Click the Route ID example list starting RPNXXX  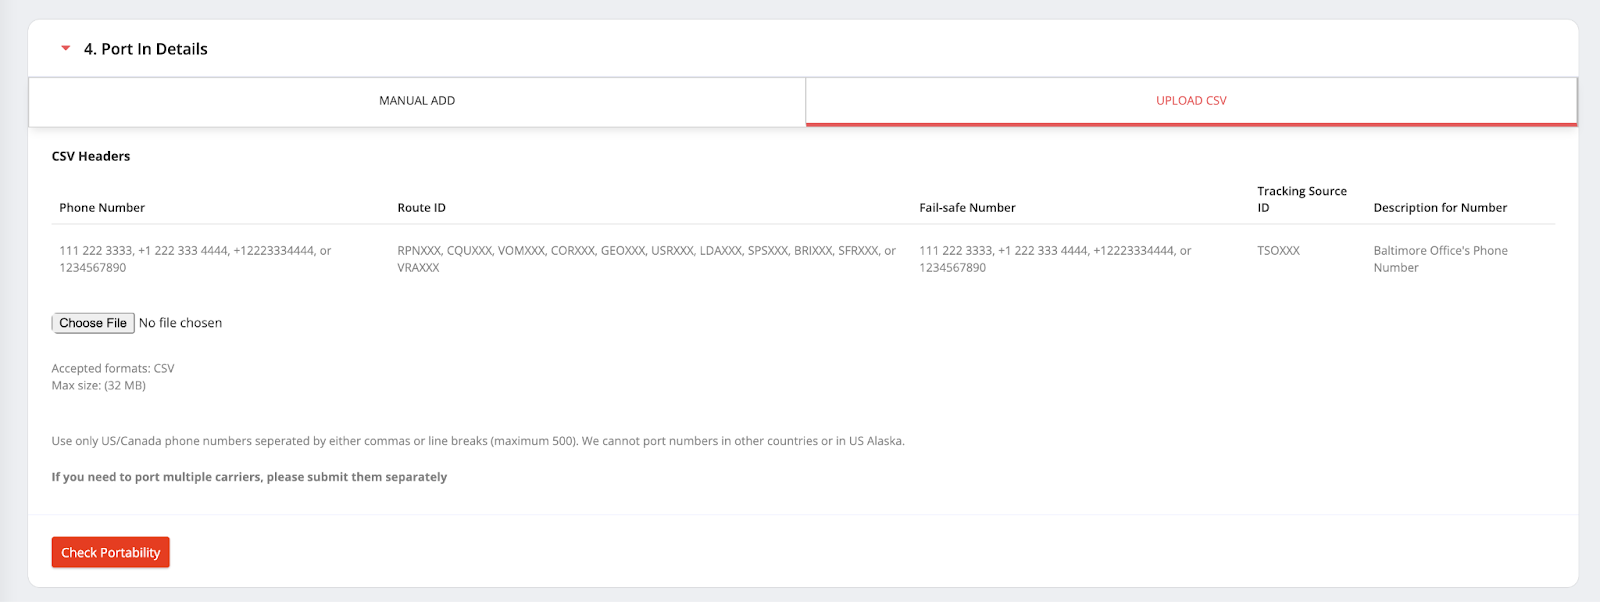646,259
